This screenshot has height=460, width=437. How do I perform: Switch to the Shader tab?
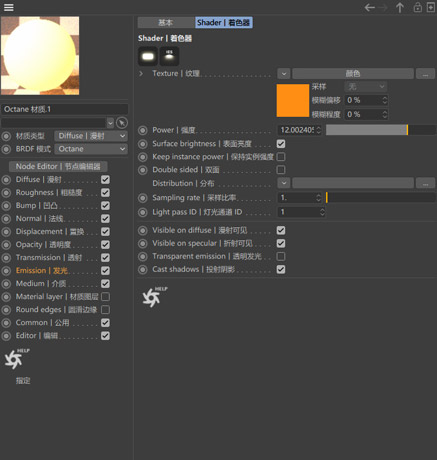224,23
